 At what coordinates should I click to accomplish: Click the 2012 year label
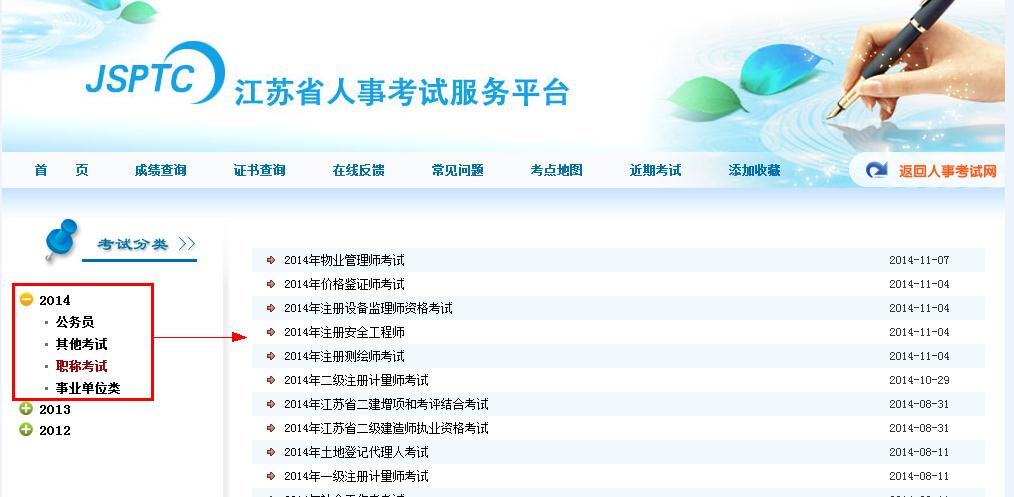tap(55, 431)
